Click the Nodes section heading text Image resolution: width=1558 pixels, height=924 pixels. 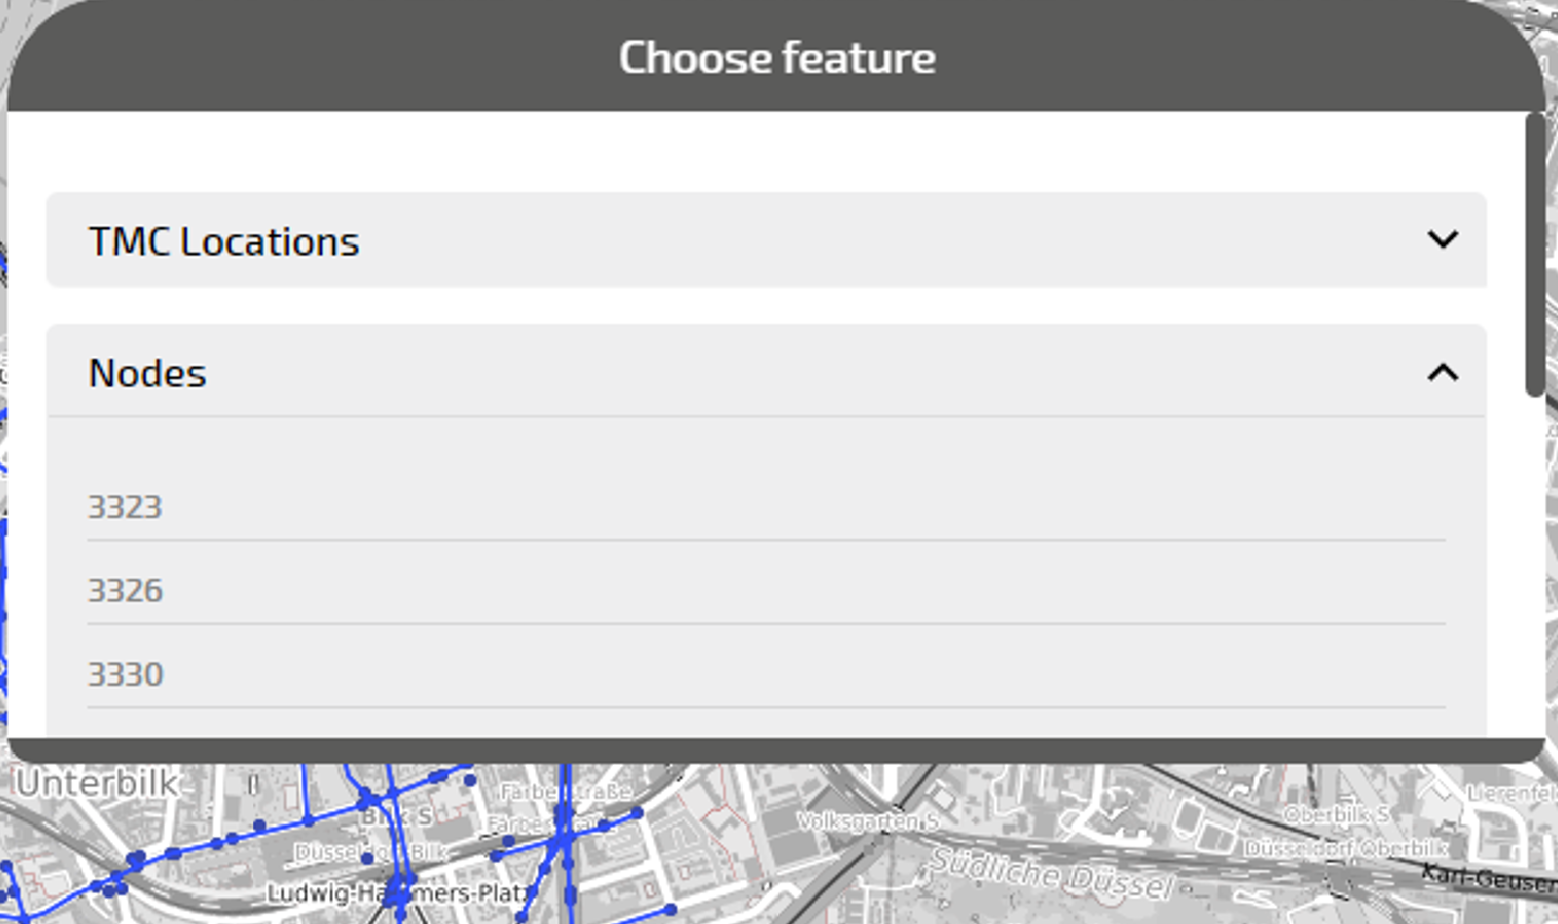[x=147, y=374]
